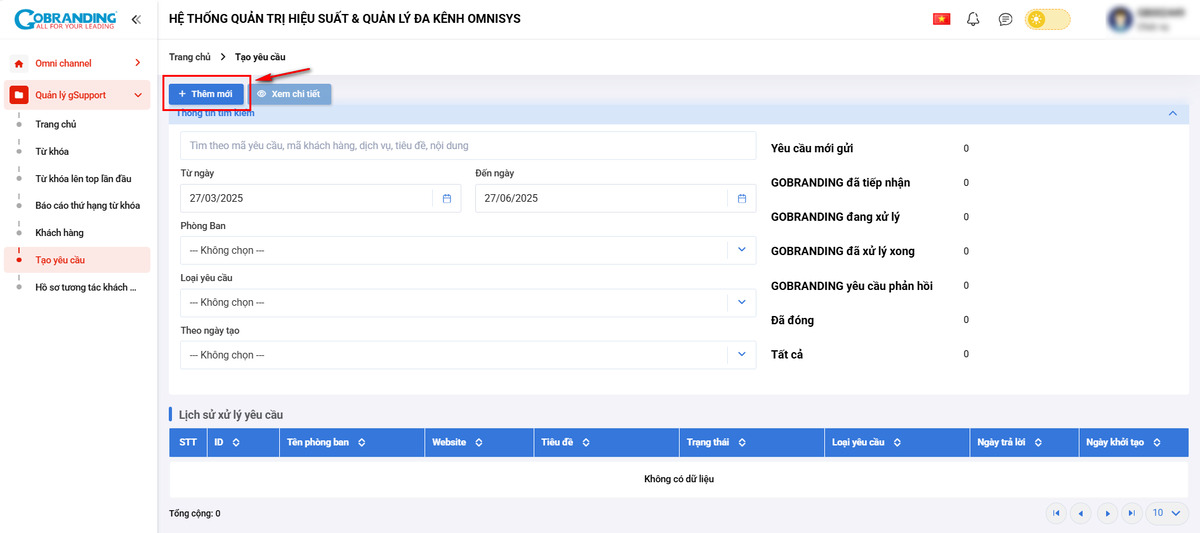
Task: Focus the request search text field
Action: click(x=468, y=146)
